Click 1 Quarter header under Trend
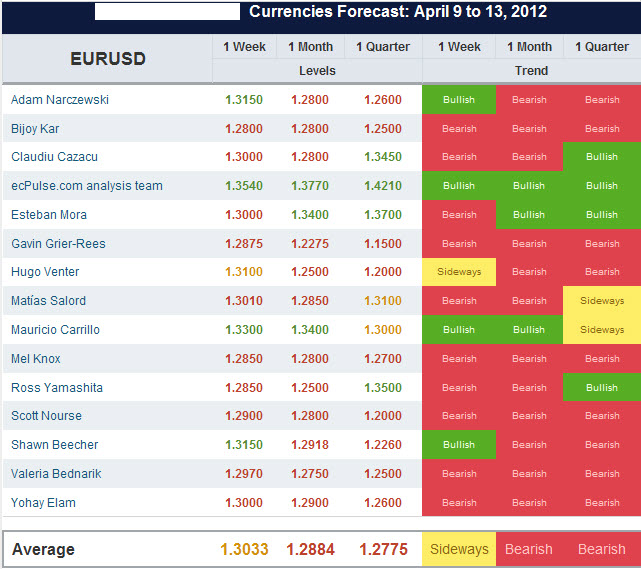This screenshot has height=569, width=641. point(602,47)
